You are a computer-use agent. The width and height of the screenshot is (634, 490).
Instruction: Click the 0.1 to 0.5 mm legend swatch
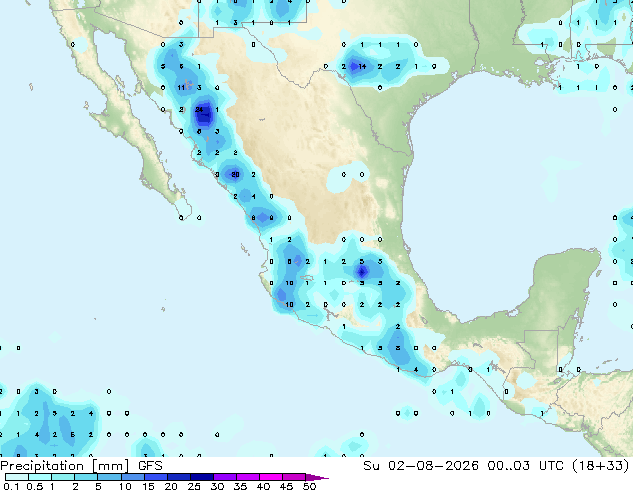tap(17, 477)
